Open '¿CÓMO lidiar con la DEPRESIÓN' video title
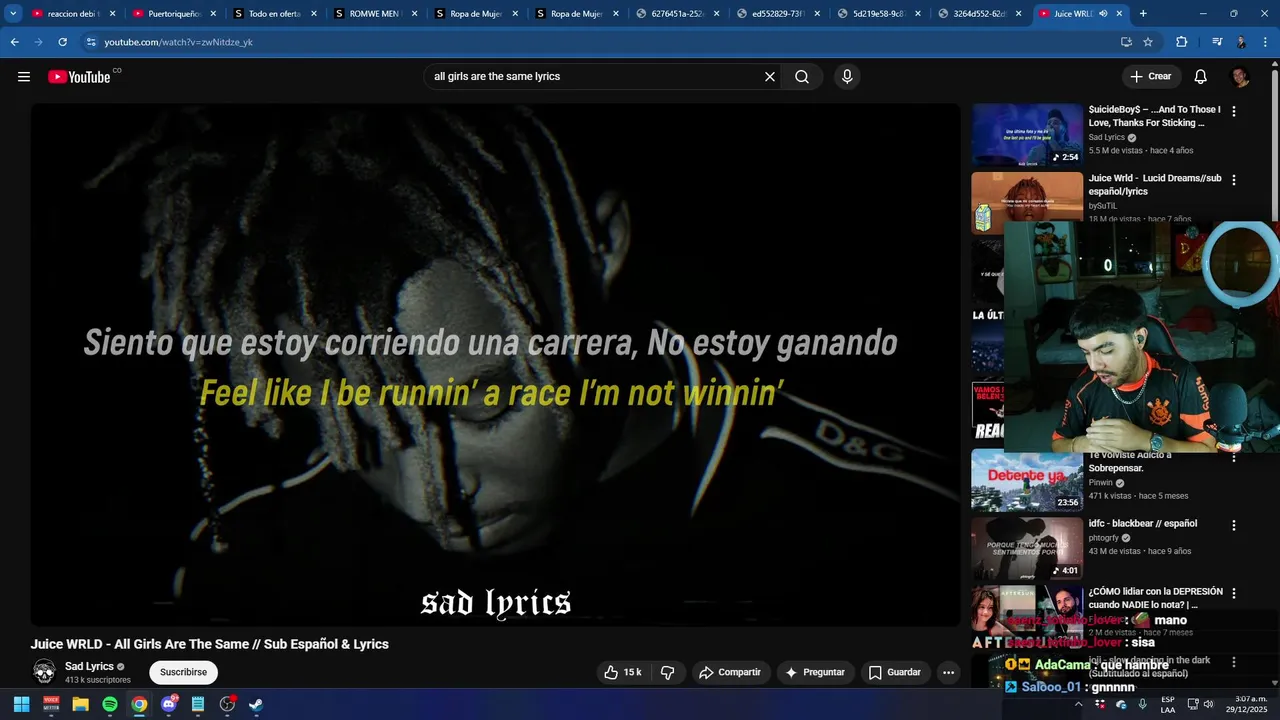1280x720 pixels. (x=1155, y=598)
